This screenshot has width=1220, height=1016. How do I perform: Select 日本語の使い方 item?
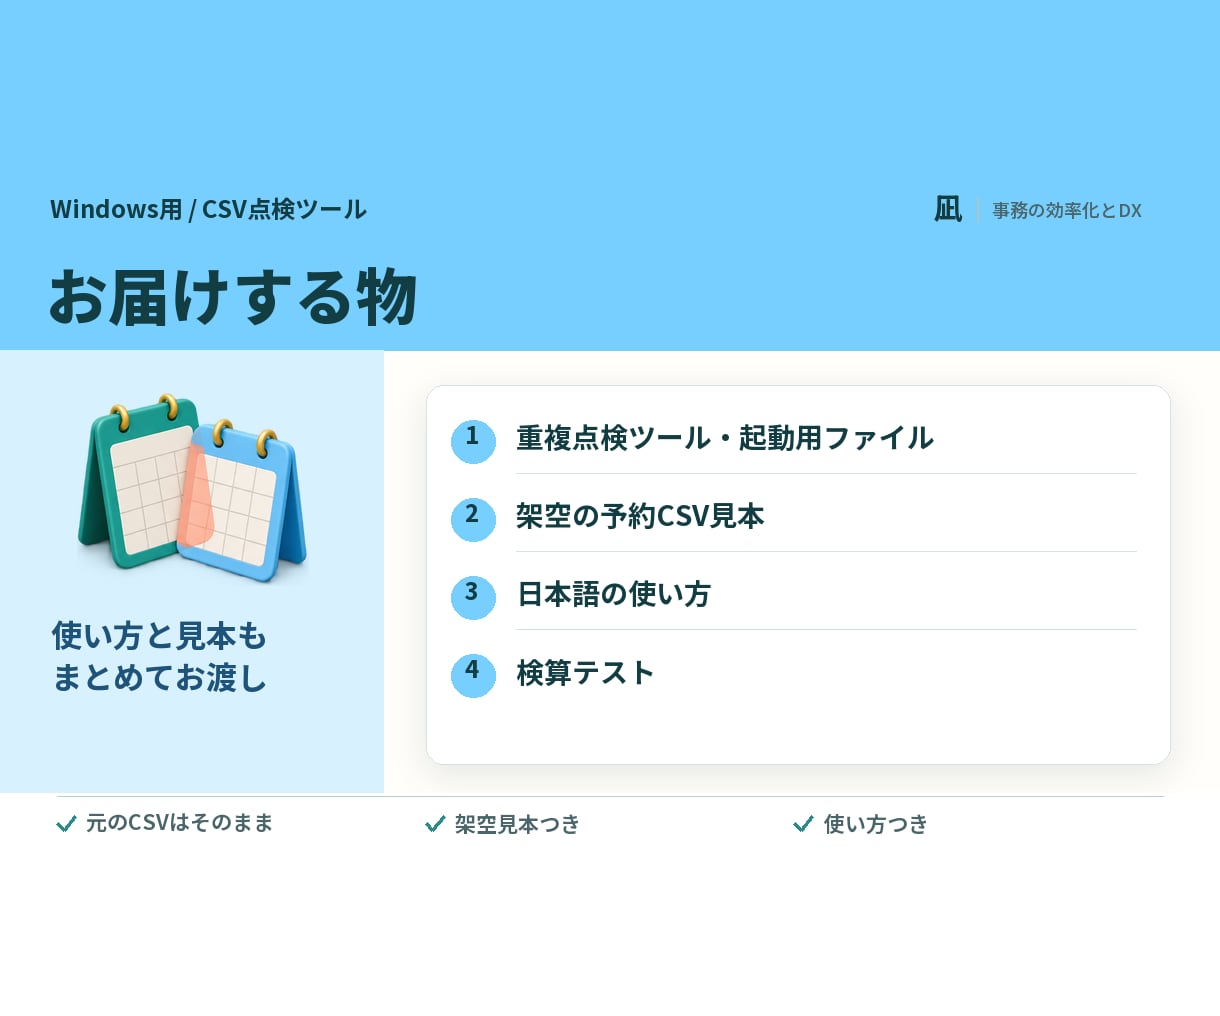613,594
